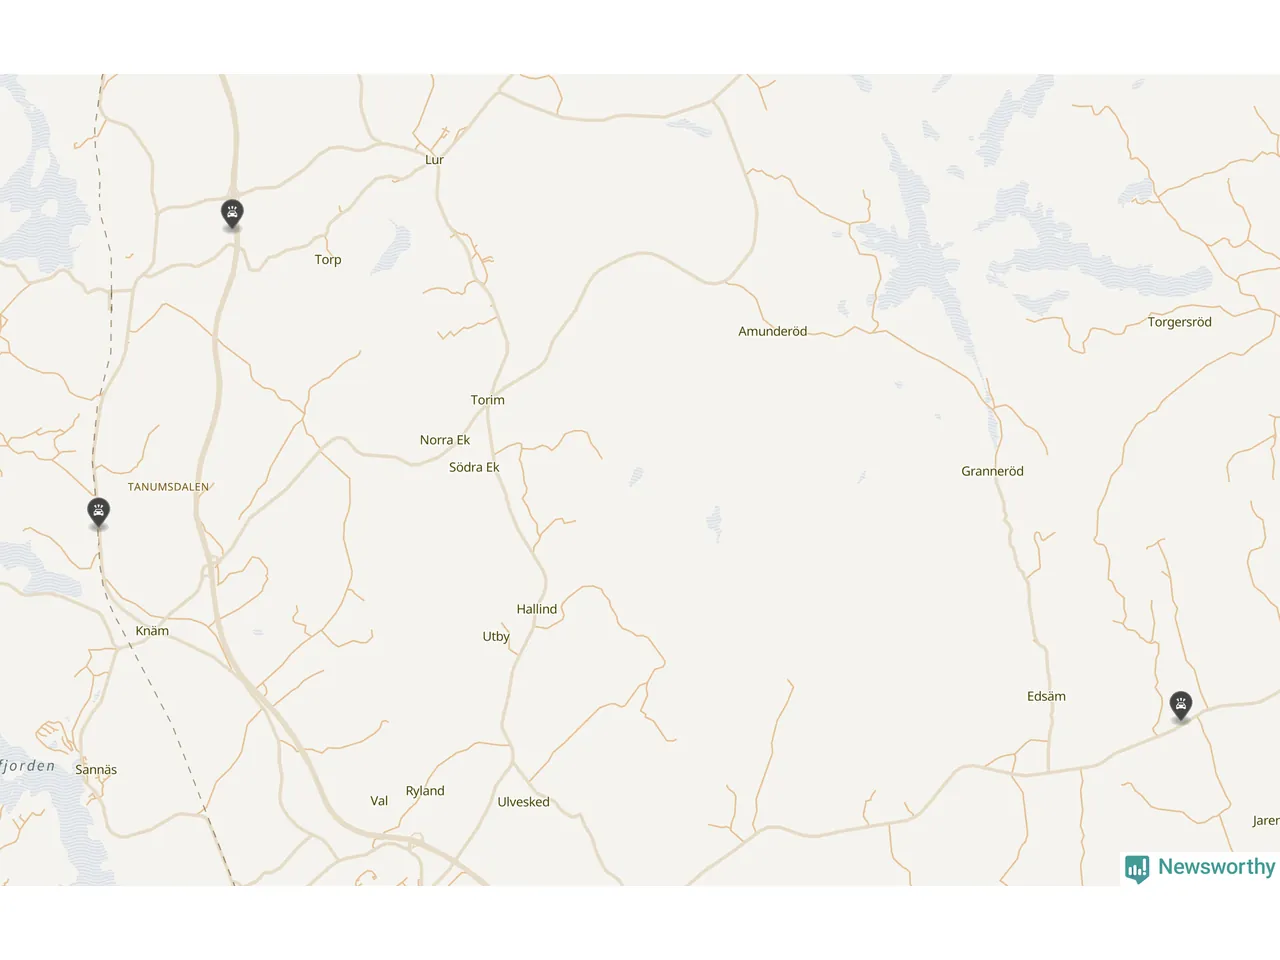1280x960 pixels.
Task: Click the Amunderöd map label
Action: pos(772,331)
